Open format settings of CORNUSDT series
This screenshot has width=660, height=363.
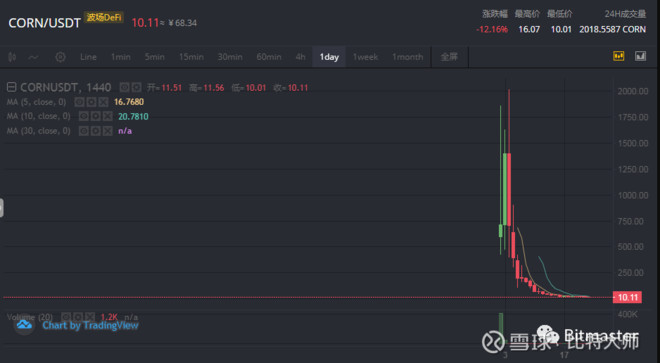(x=136, y=88)
